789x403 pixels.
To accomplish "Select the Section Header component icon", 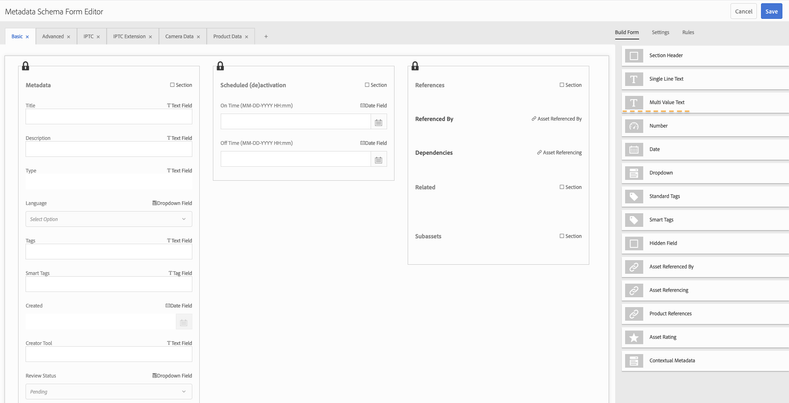I will (x=634, y=56).
